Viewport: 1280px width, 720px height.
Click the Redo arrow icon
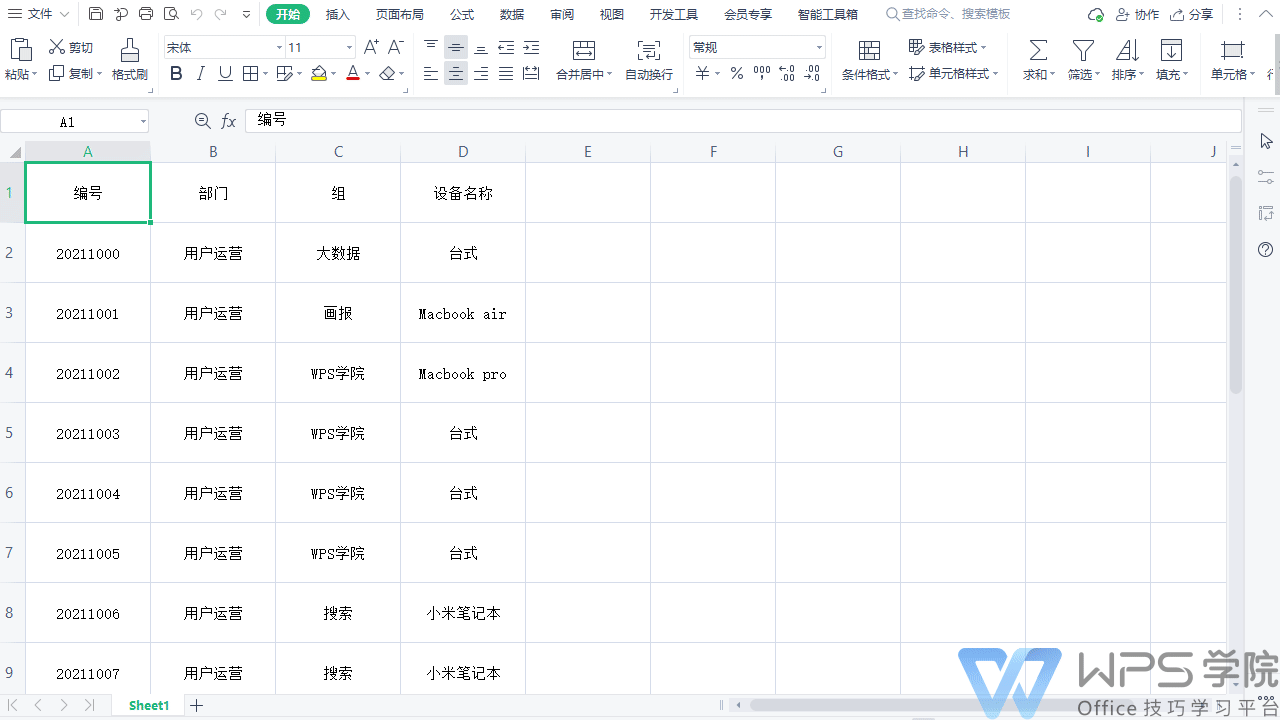(x=220, y=14)
